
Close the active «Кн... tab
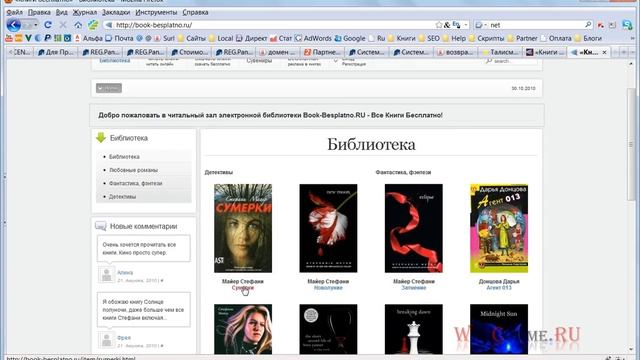[604, 52]
